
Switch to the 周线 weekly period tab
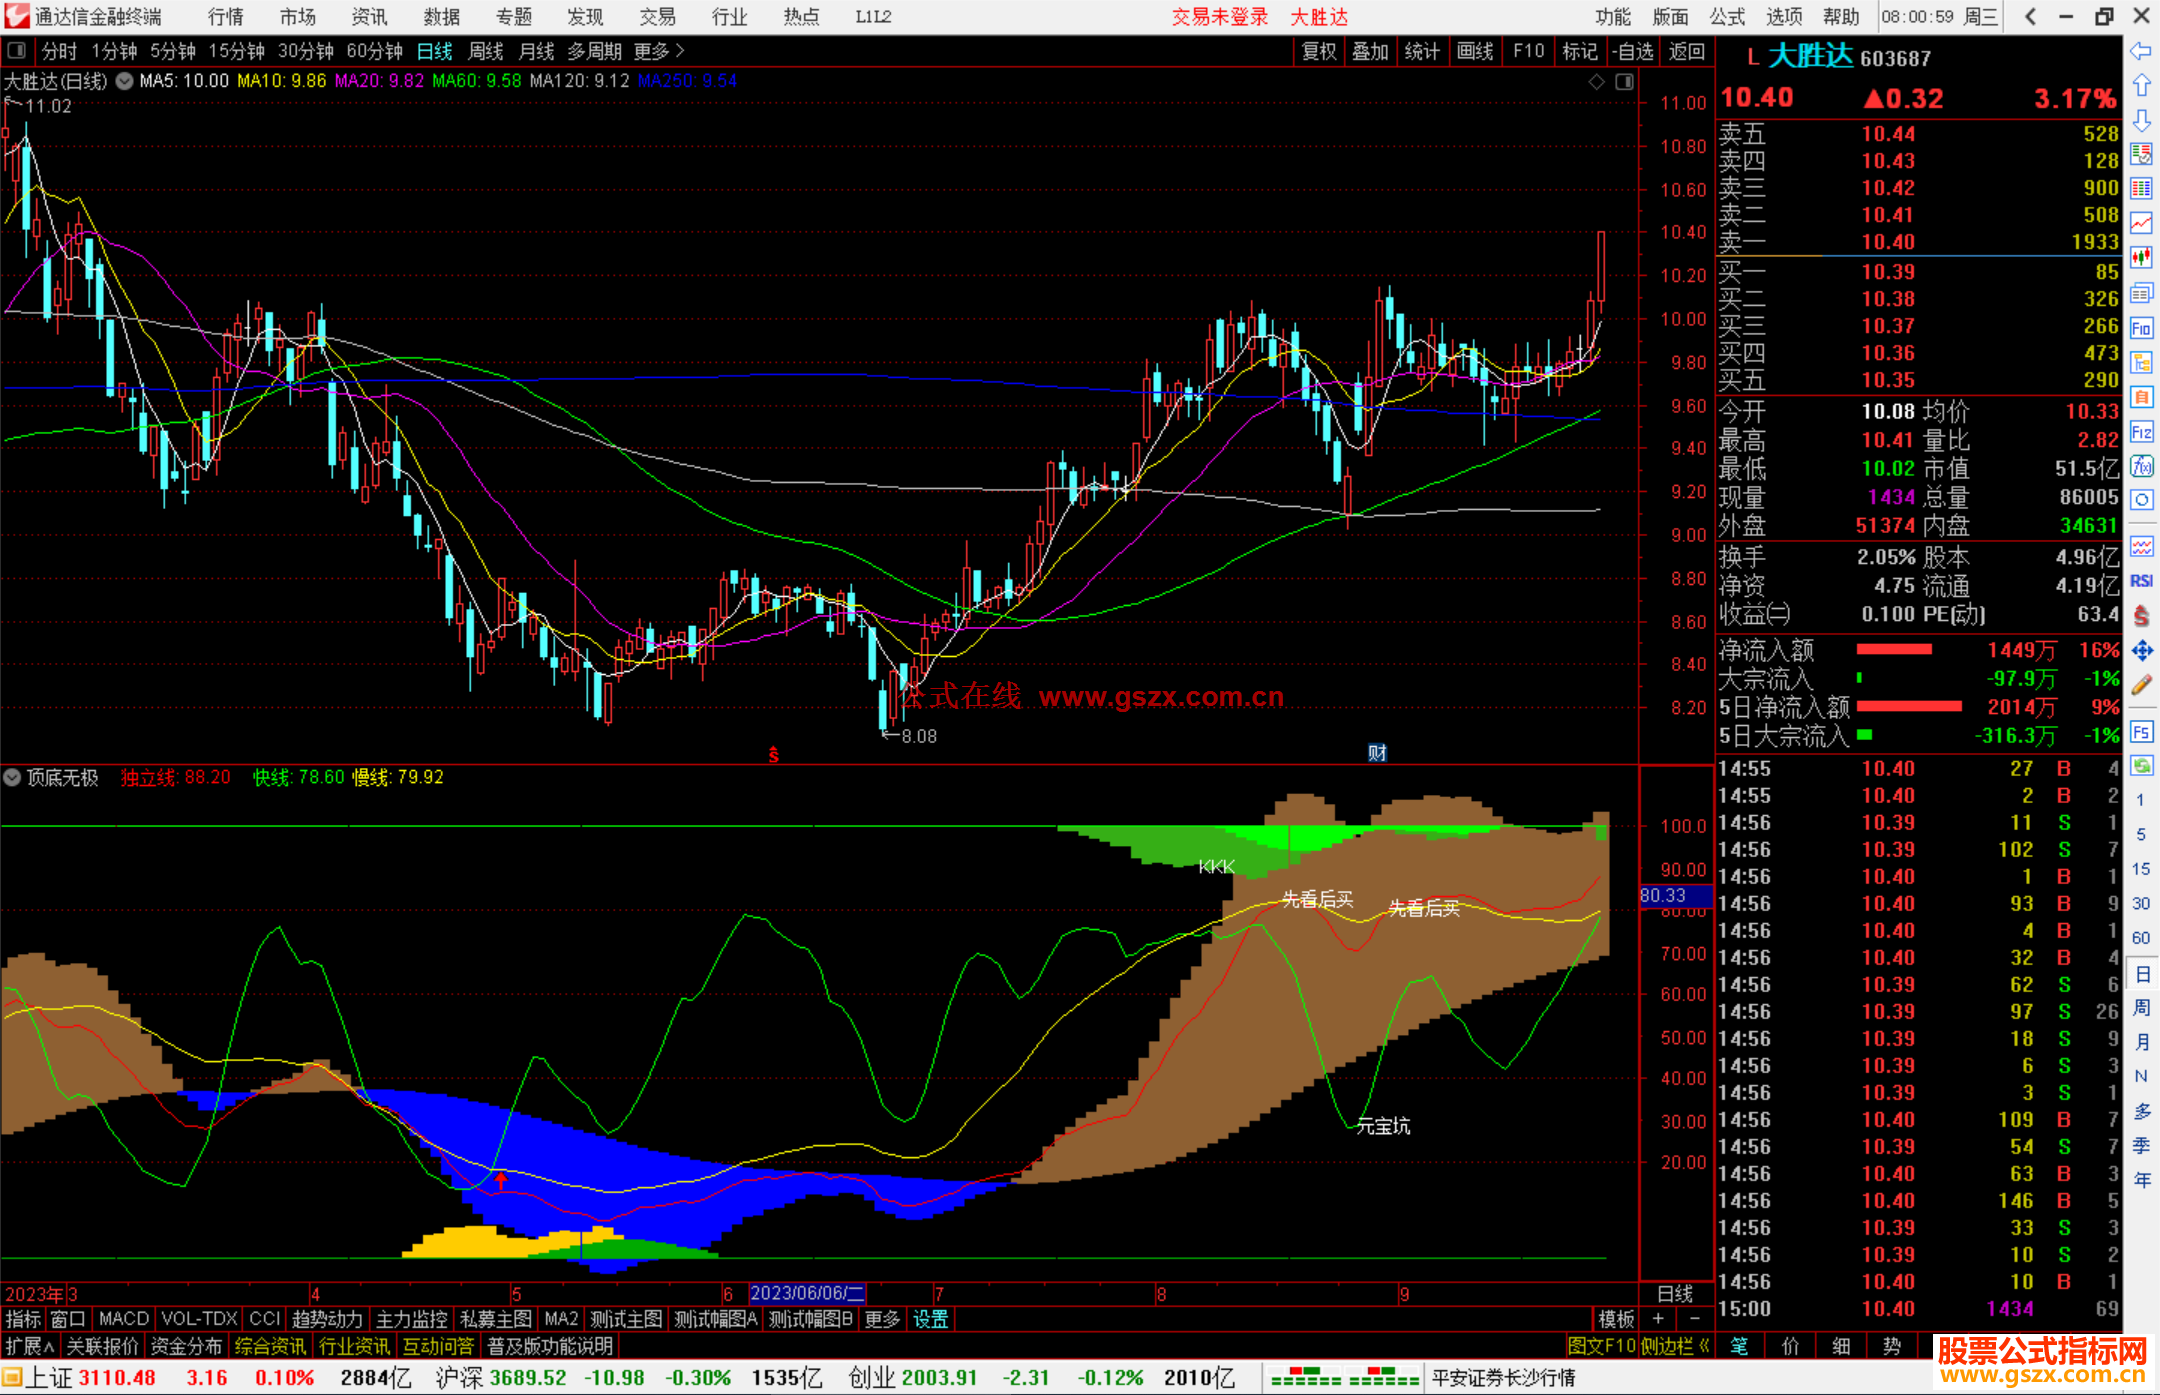(486, 51)
